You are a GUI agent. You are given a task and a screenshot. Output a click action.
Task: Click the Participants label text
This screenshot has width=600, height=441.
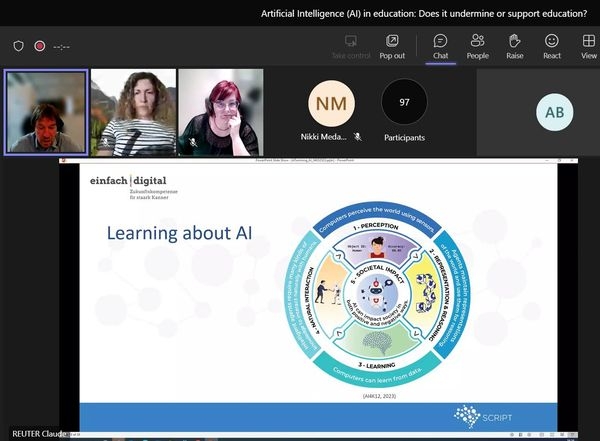pos(404,137)
